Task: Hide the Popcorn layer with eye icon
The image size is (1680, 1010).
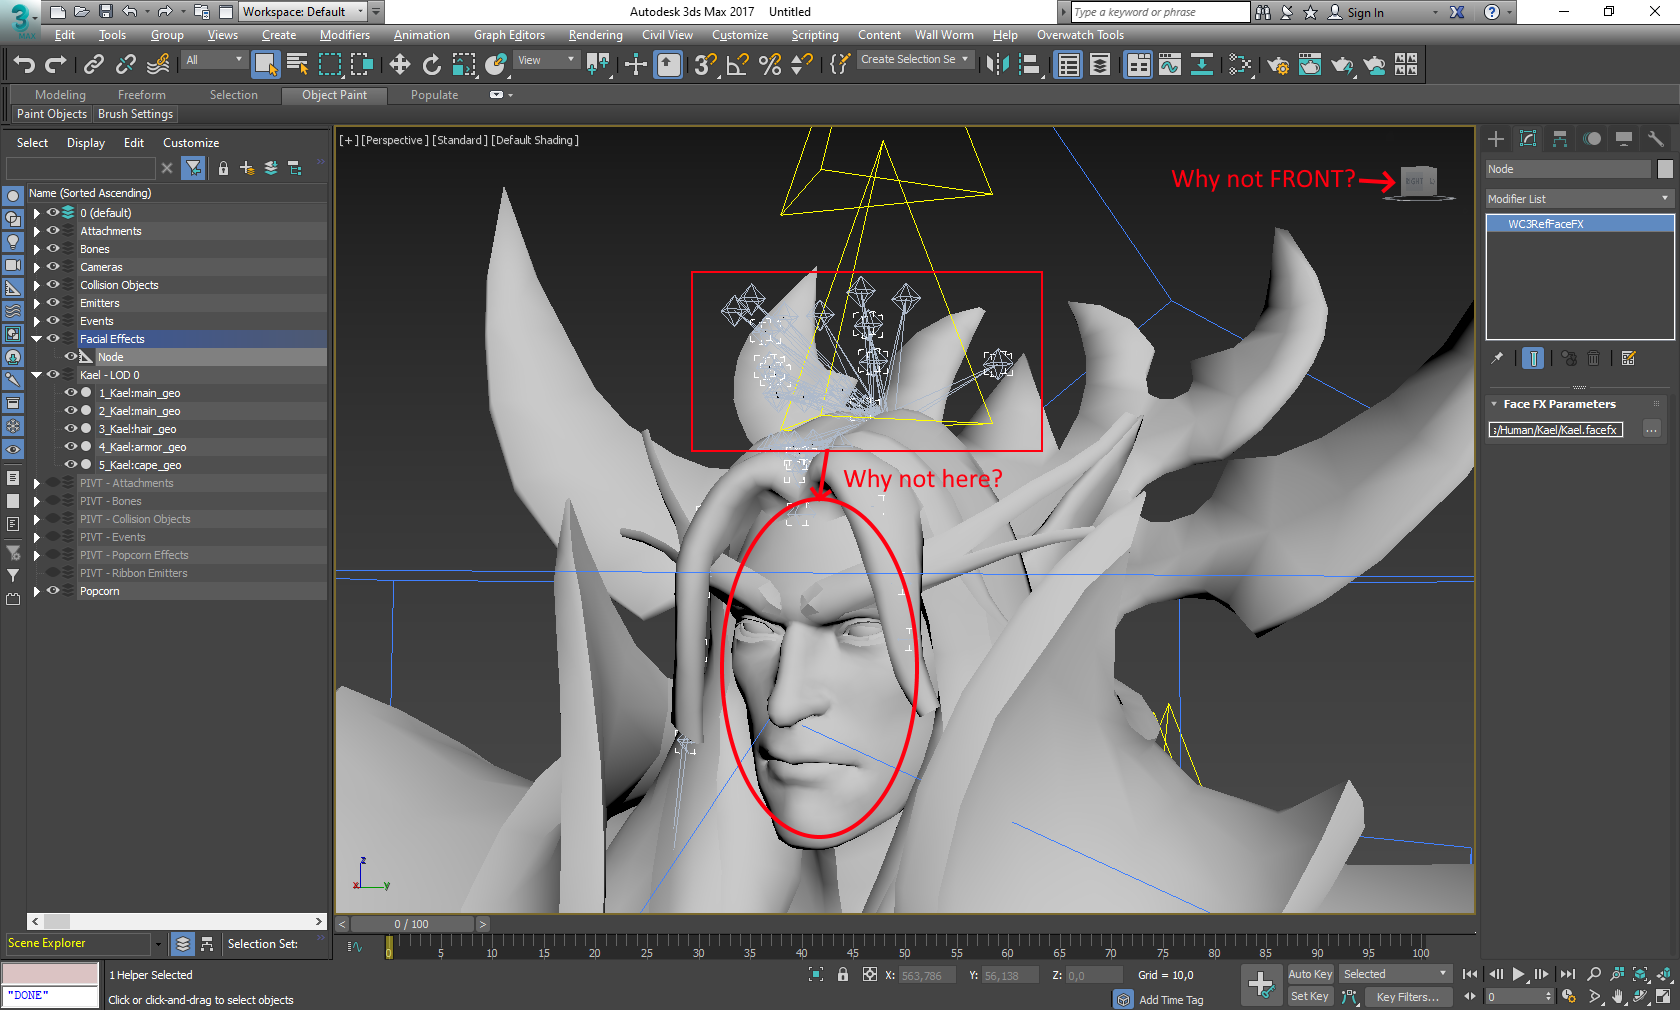Action: 53,591
